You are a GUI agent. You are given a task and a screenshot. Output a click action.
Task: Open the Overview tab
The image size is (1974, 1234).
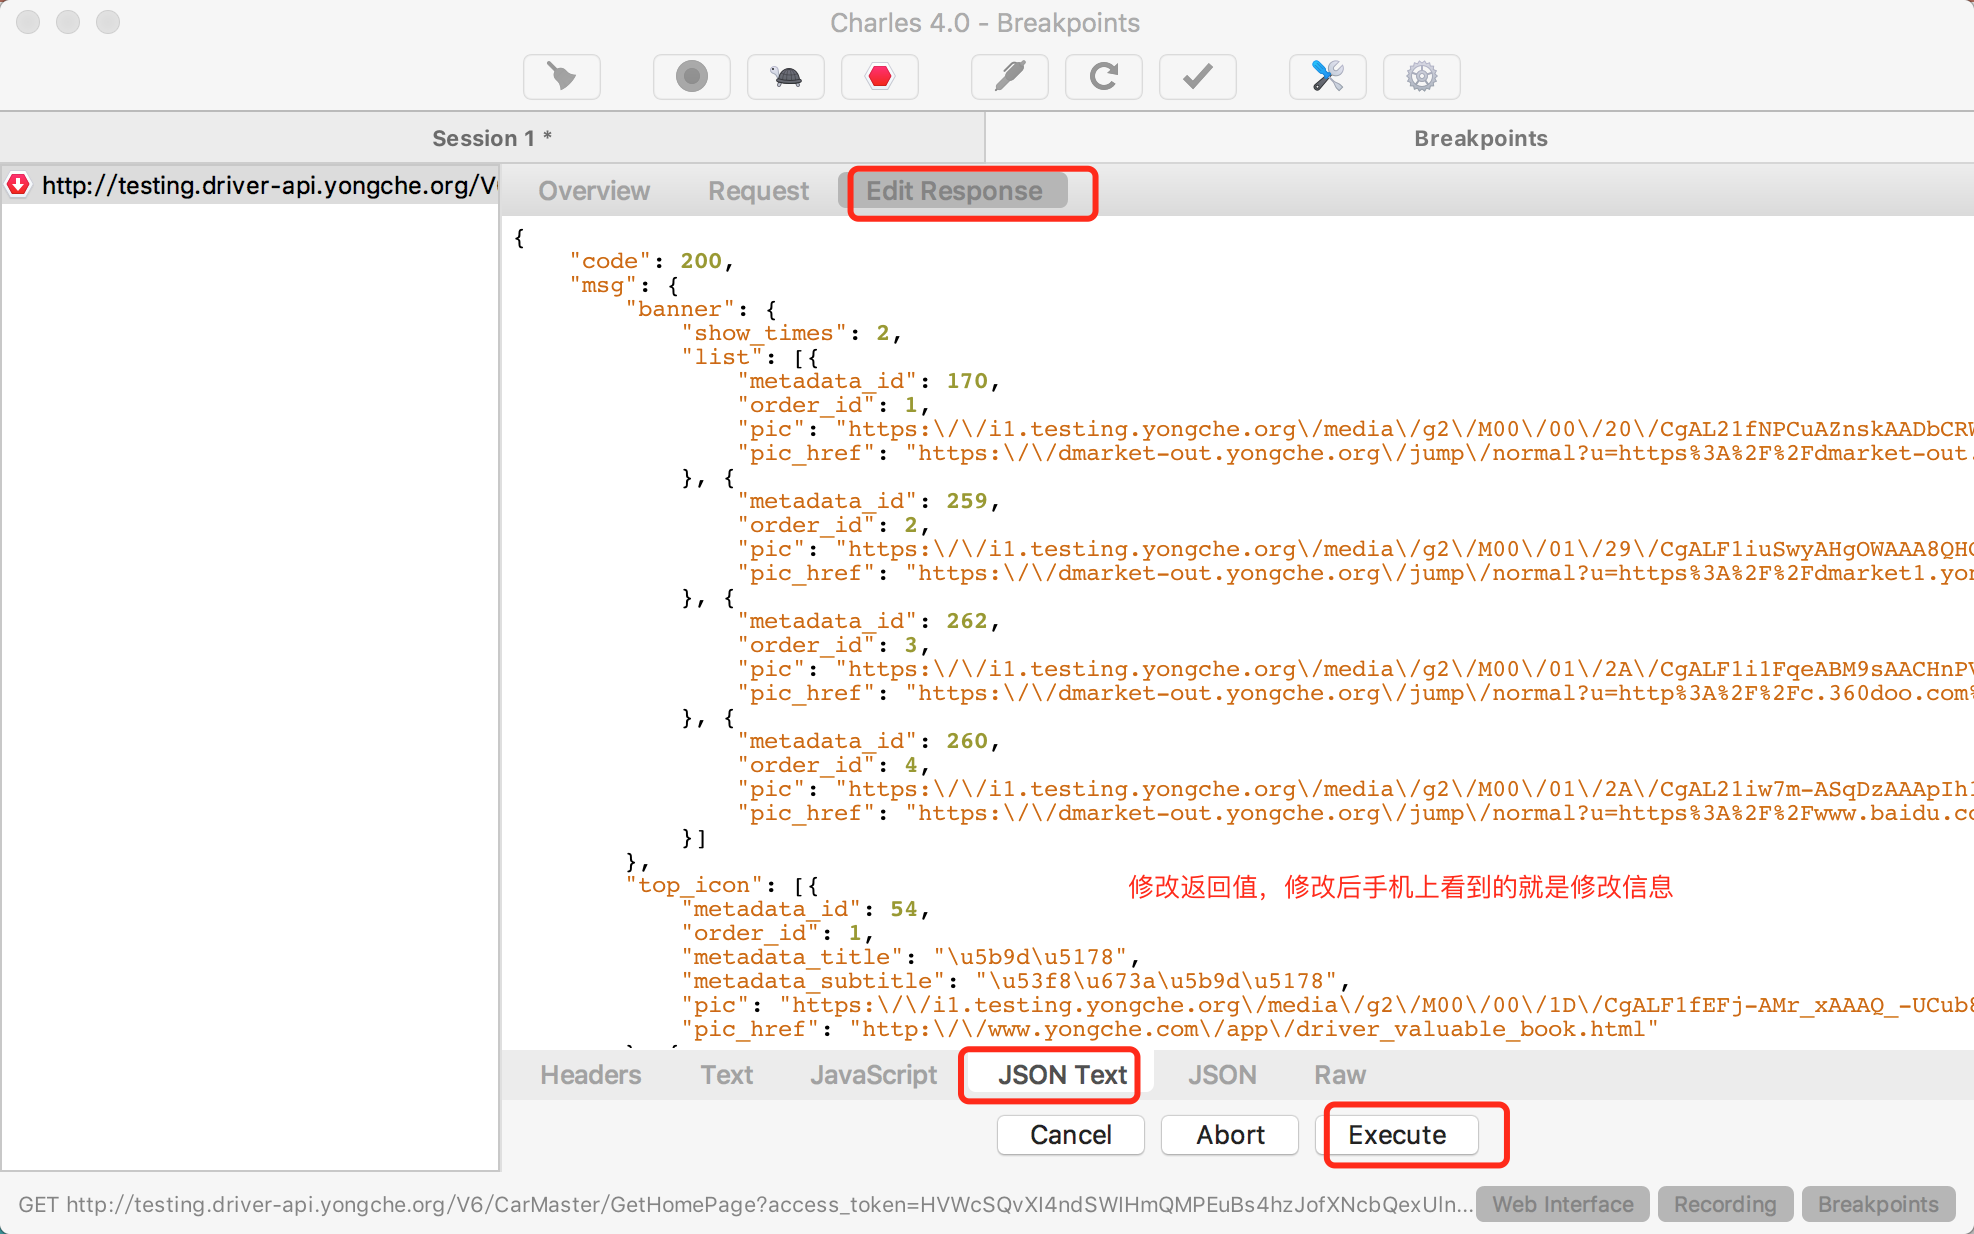[x=594, y=191]
